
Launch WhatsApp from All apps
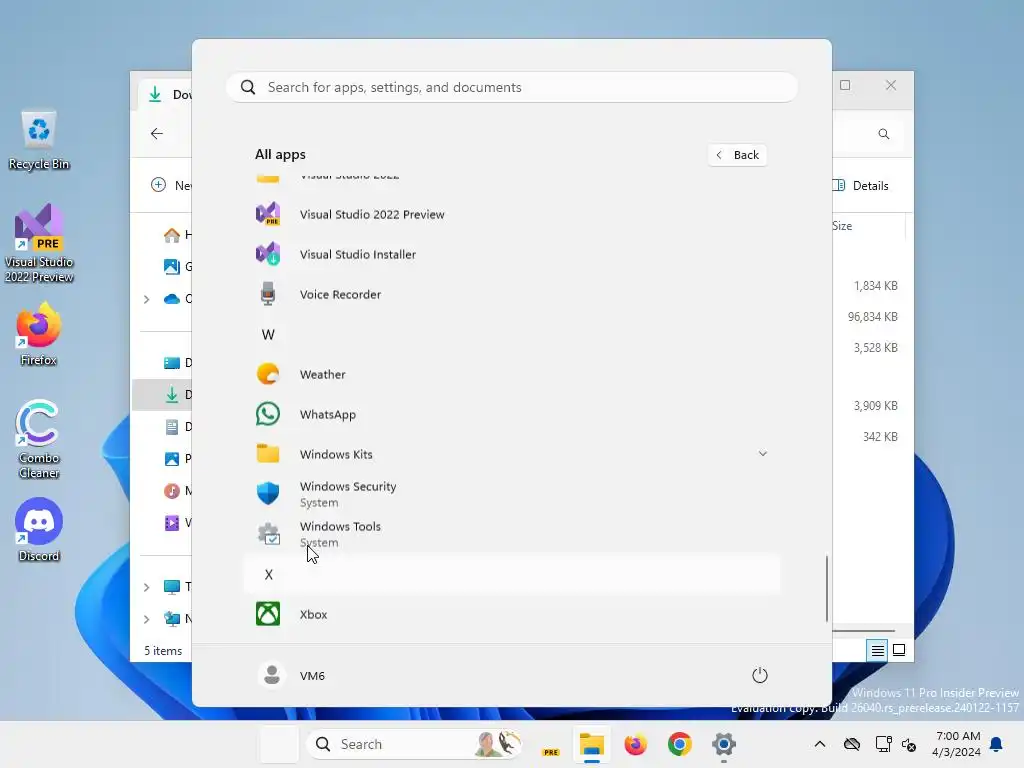[512, 414]
